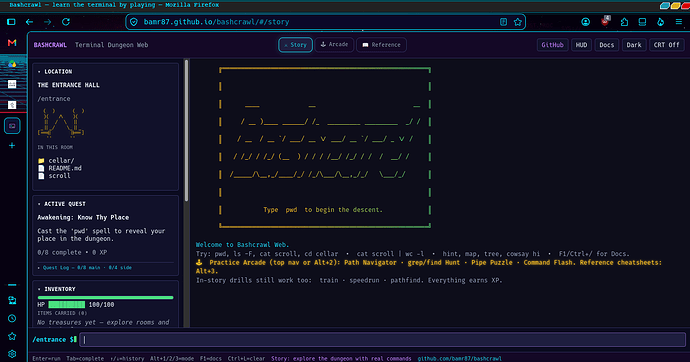Toggle the CRT Off button

[666, 45]
